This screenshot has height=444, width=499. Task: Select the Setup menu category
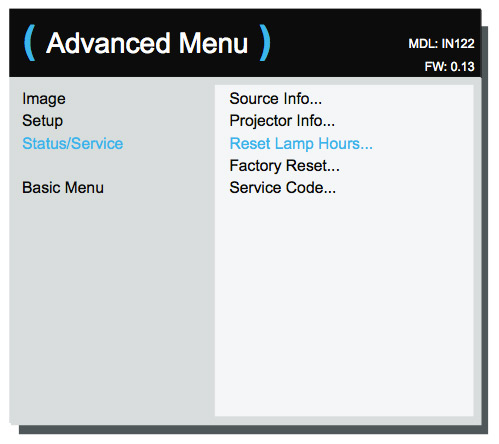click(42, 121)
